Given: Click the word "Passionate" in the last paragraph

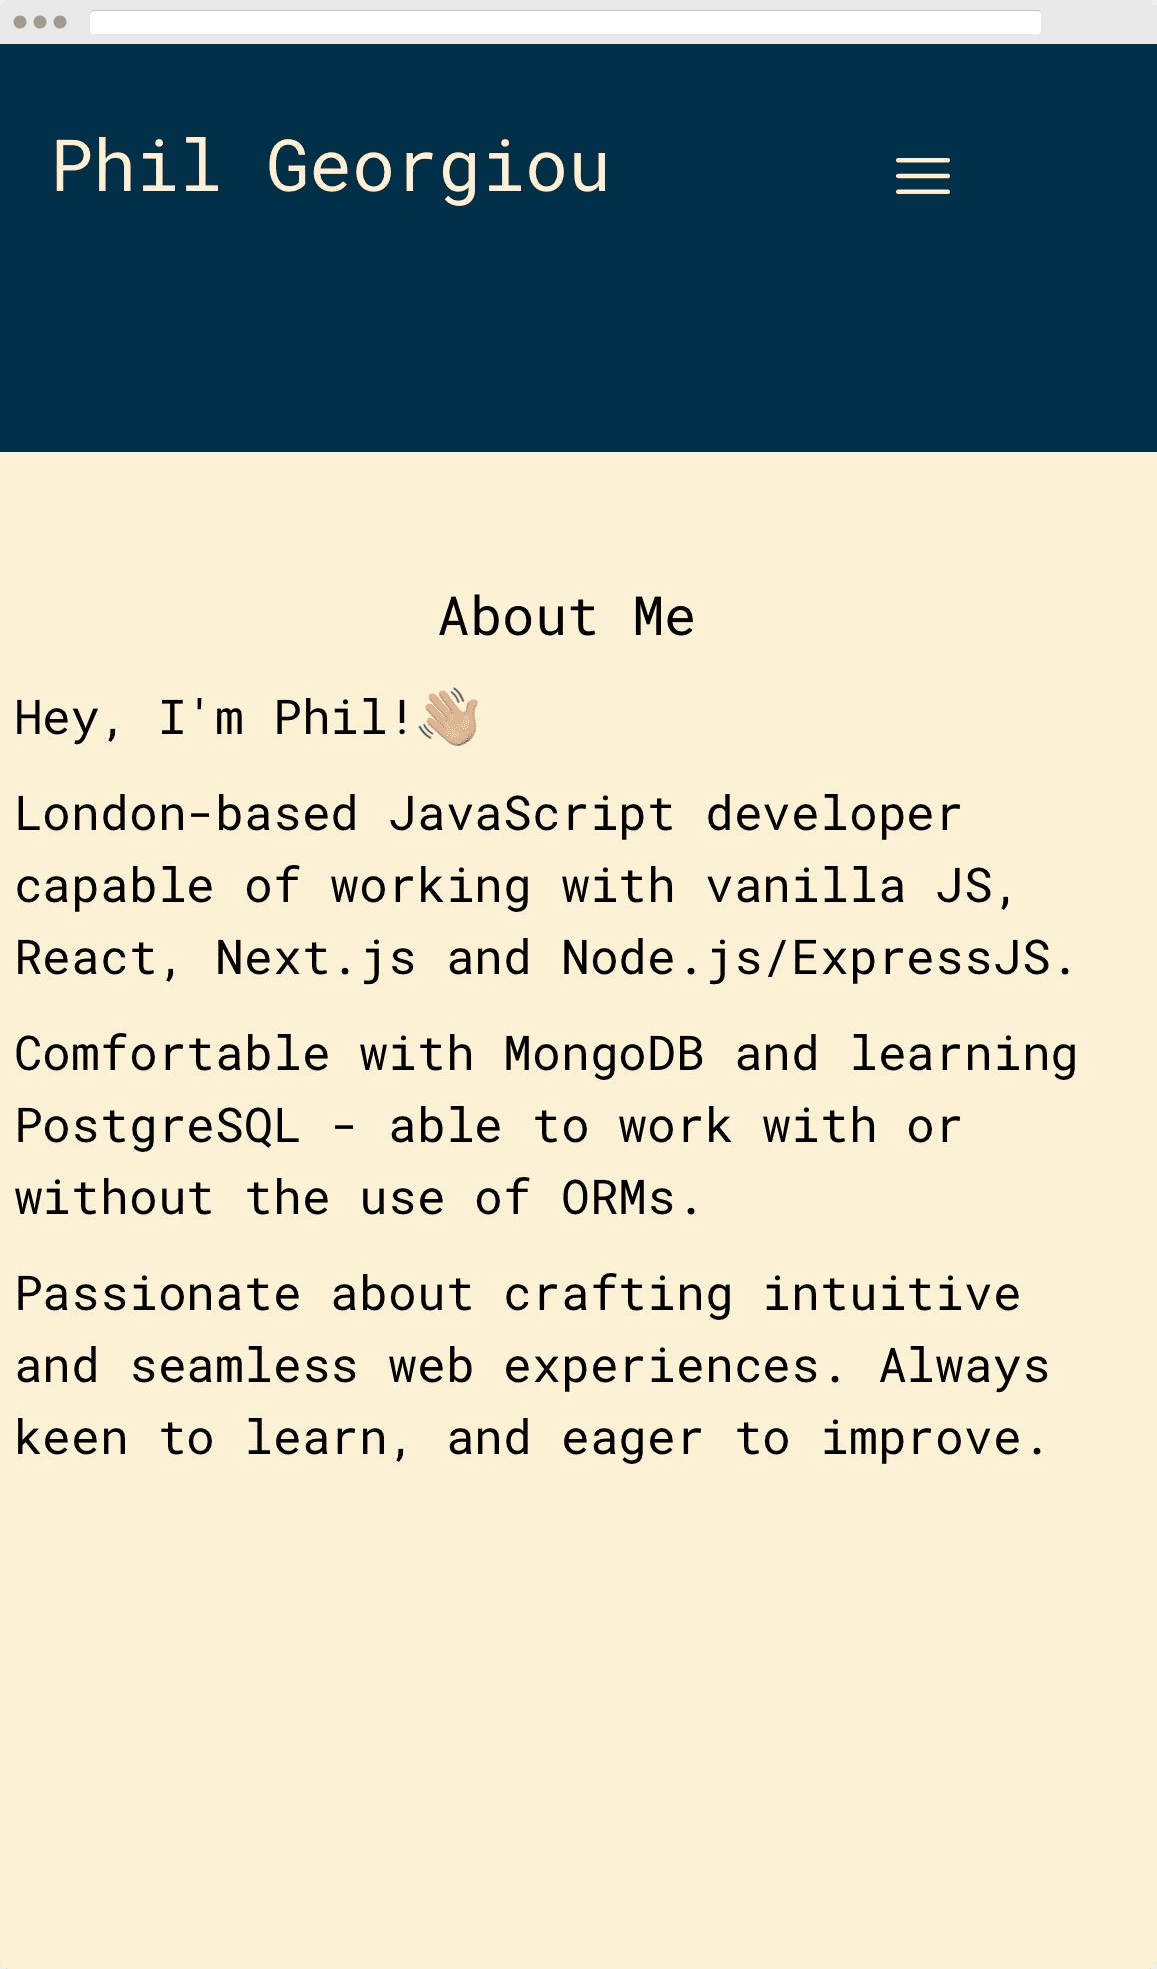Looking at the screenshot, I should (158, 1294).
